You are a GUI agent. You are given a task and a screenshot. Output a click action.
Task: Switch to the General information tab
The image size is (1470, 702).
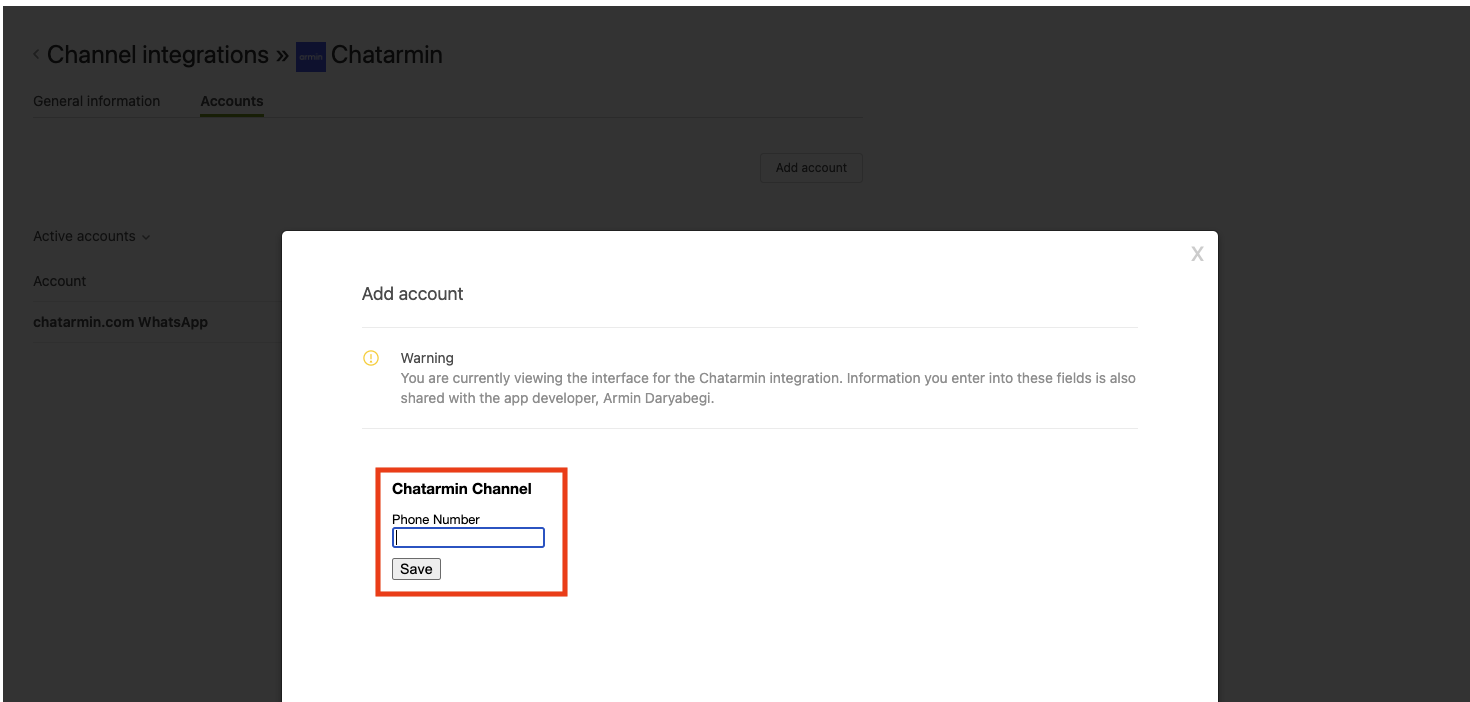[x=96, y=101]
